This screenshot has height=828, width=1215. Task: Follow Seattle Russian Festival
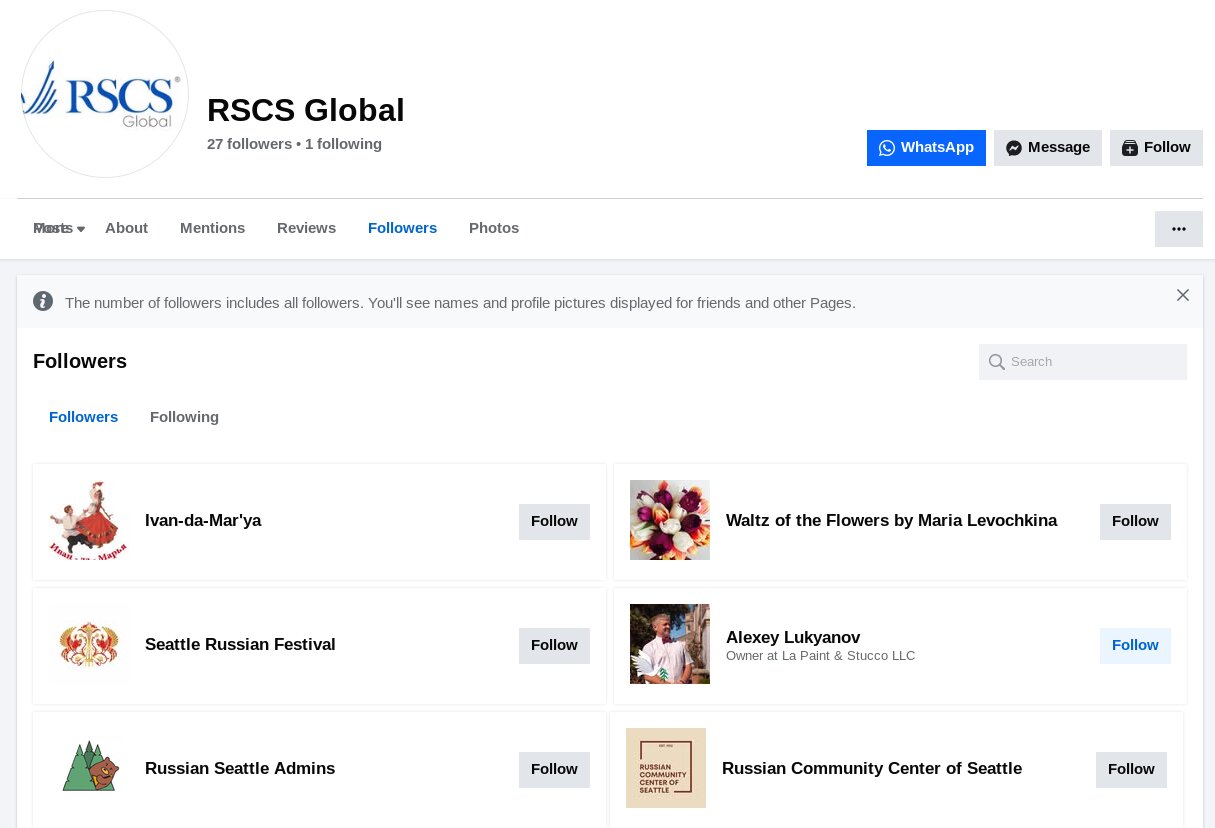554,646
